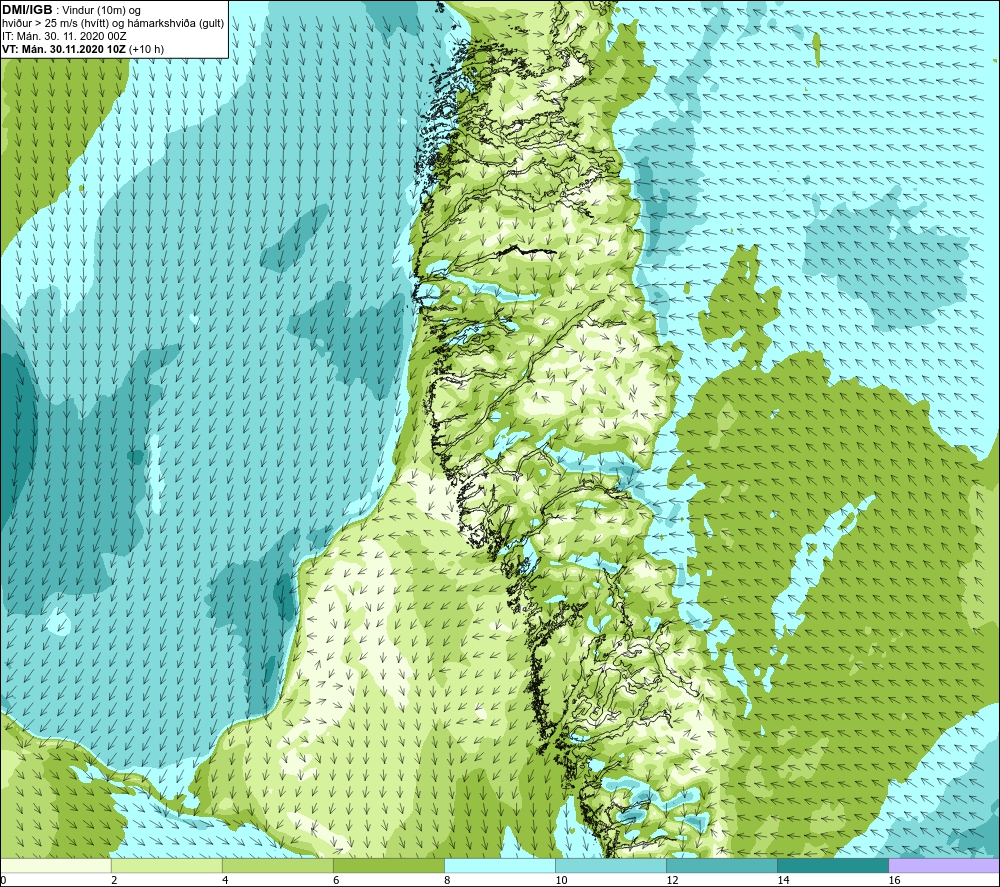
Task: Click the '(+10 h)' forecast offset text
Action: coord(147,49)
